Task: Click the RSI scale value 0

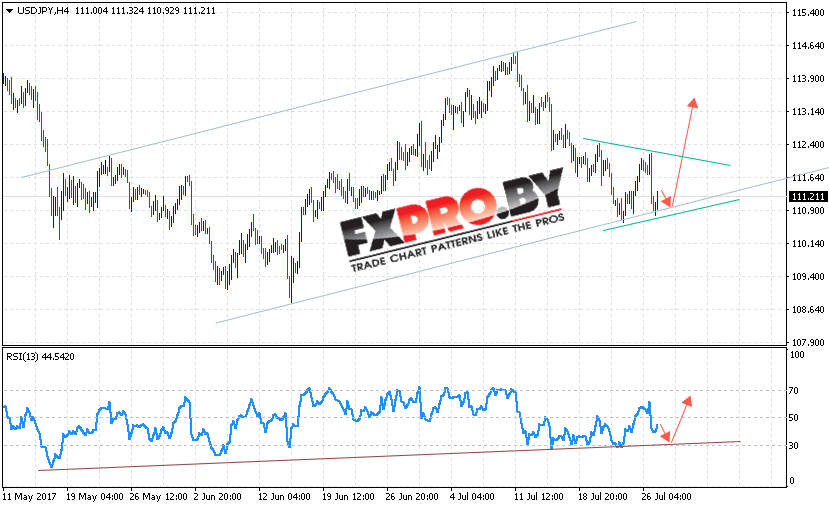Action: (x=791, y=481)
